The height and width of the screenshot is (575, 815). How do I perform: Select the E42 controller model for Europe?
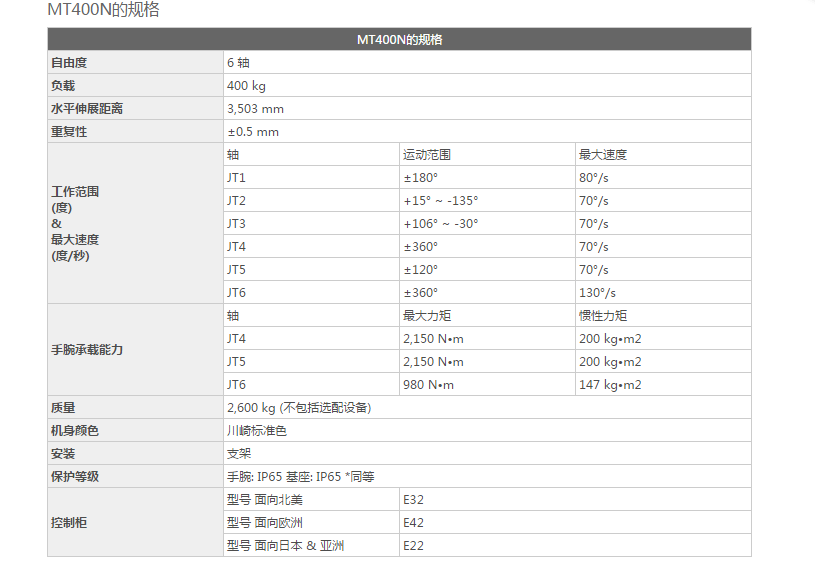[414, 523]
